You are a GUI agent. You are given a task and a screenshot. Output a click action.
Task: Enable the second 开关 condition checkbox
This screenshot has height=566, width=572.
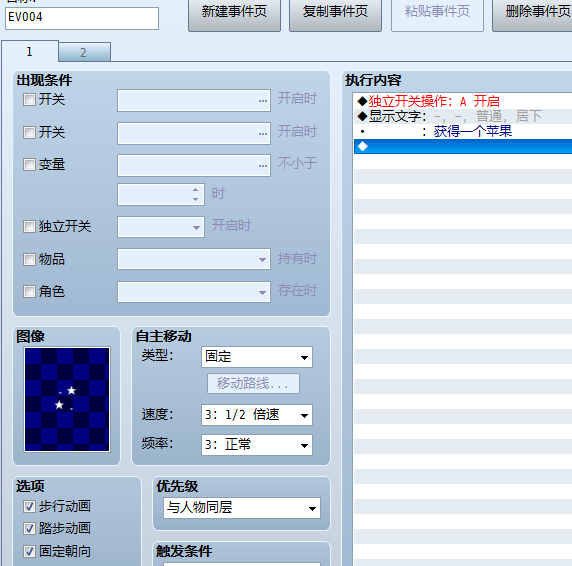tap(29, 132)
